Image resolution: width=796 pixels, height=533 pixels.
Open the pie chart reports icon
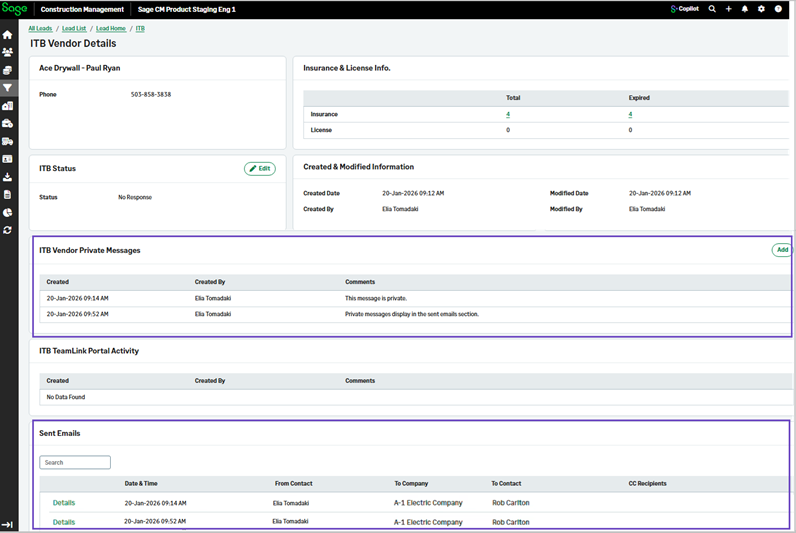pos(8,213)
